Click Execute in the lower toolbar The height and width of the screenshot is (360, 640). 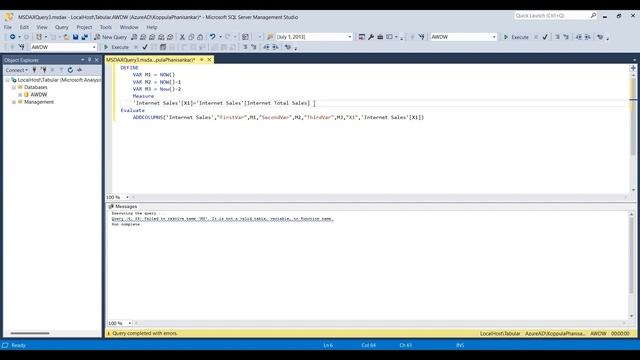click(116, 47)
